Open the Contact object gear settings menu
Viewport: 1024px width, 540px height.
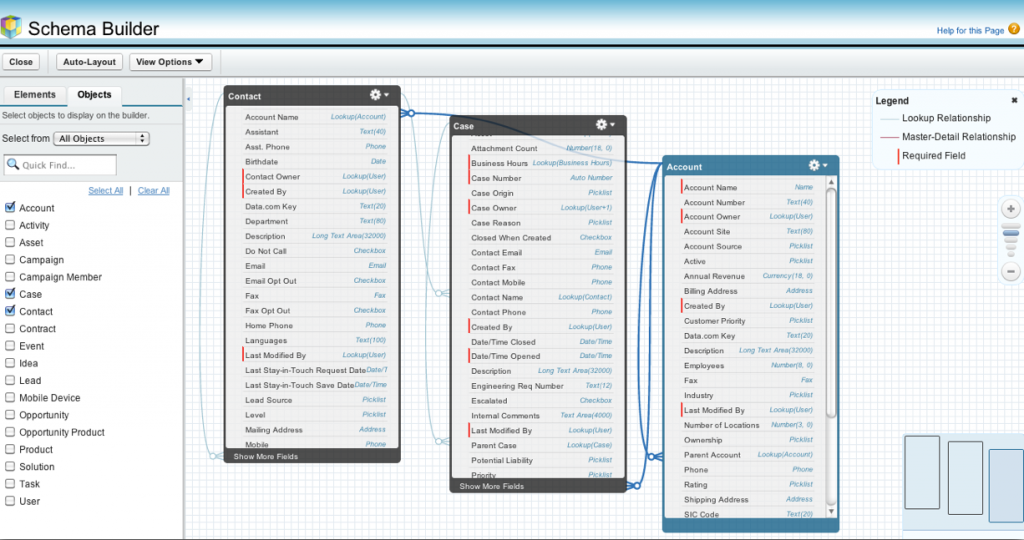tap(379, 95)
